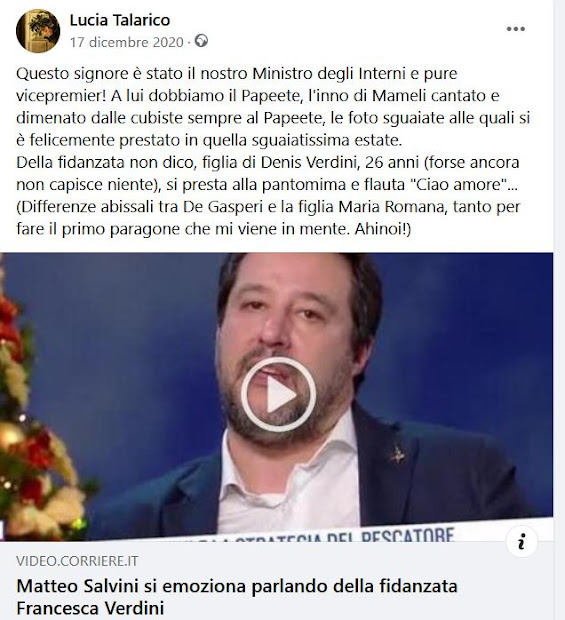Open the 17 dicembre 2020 timestamp
Screen dimensions: 565x620
[x=127, y=42]
